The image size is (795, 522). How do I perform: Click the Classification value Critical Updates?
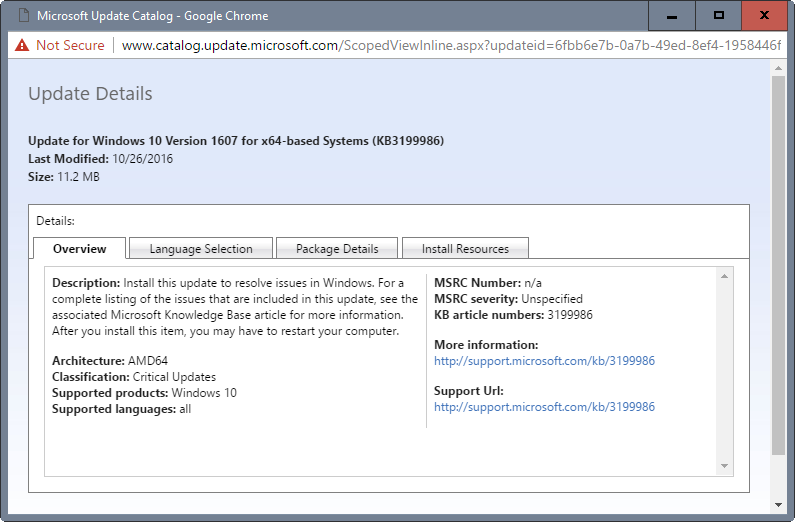tap(174, 377)
